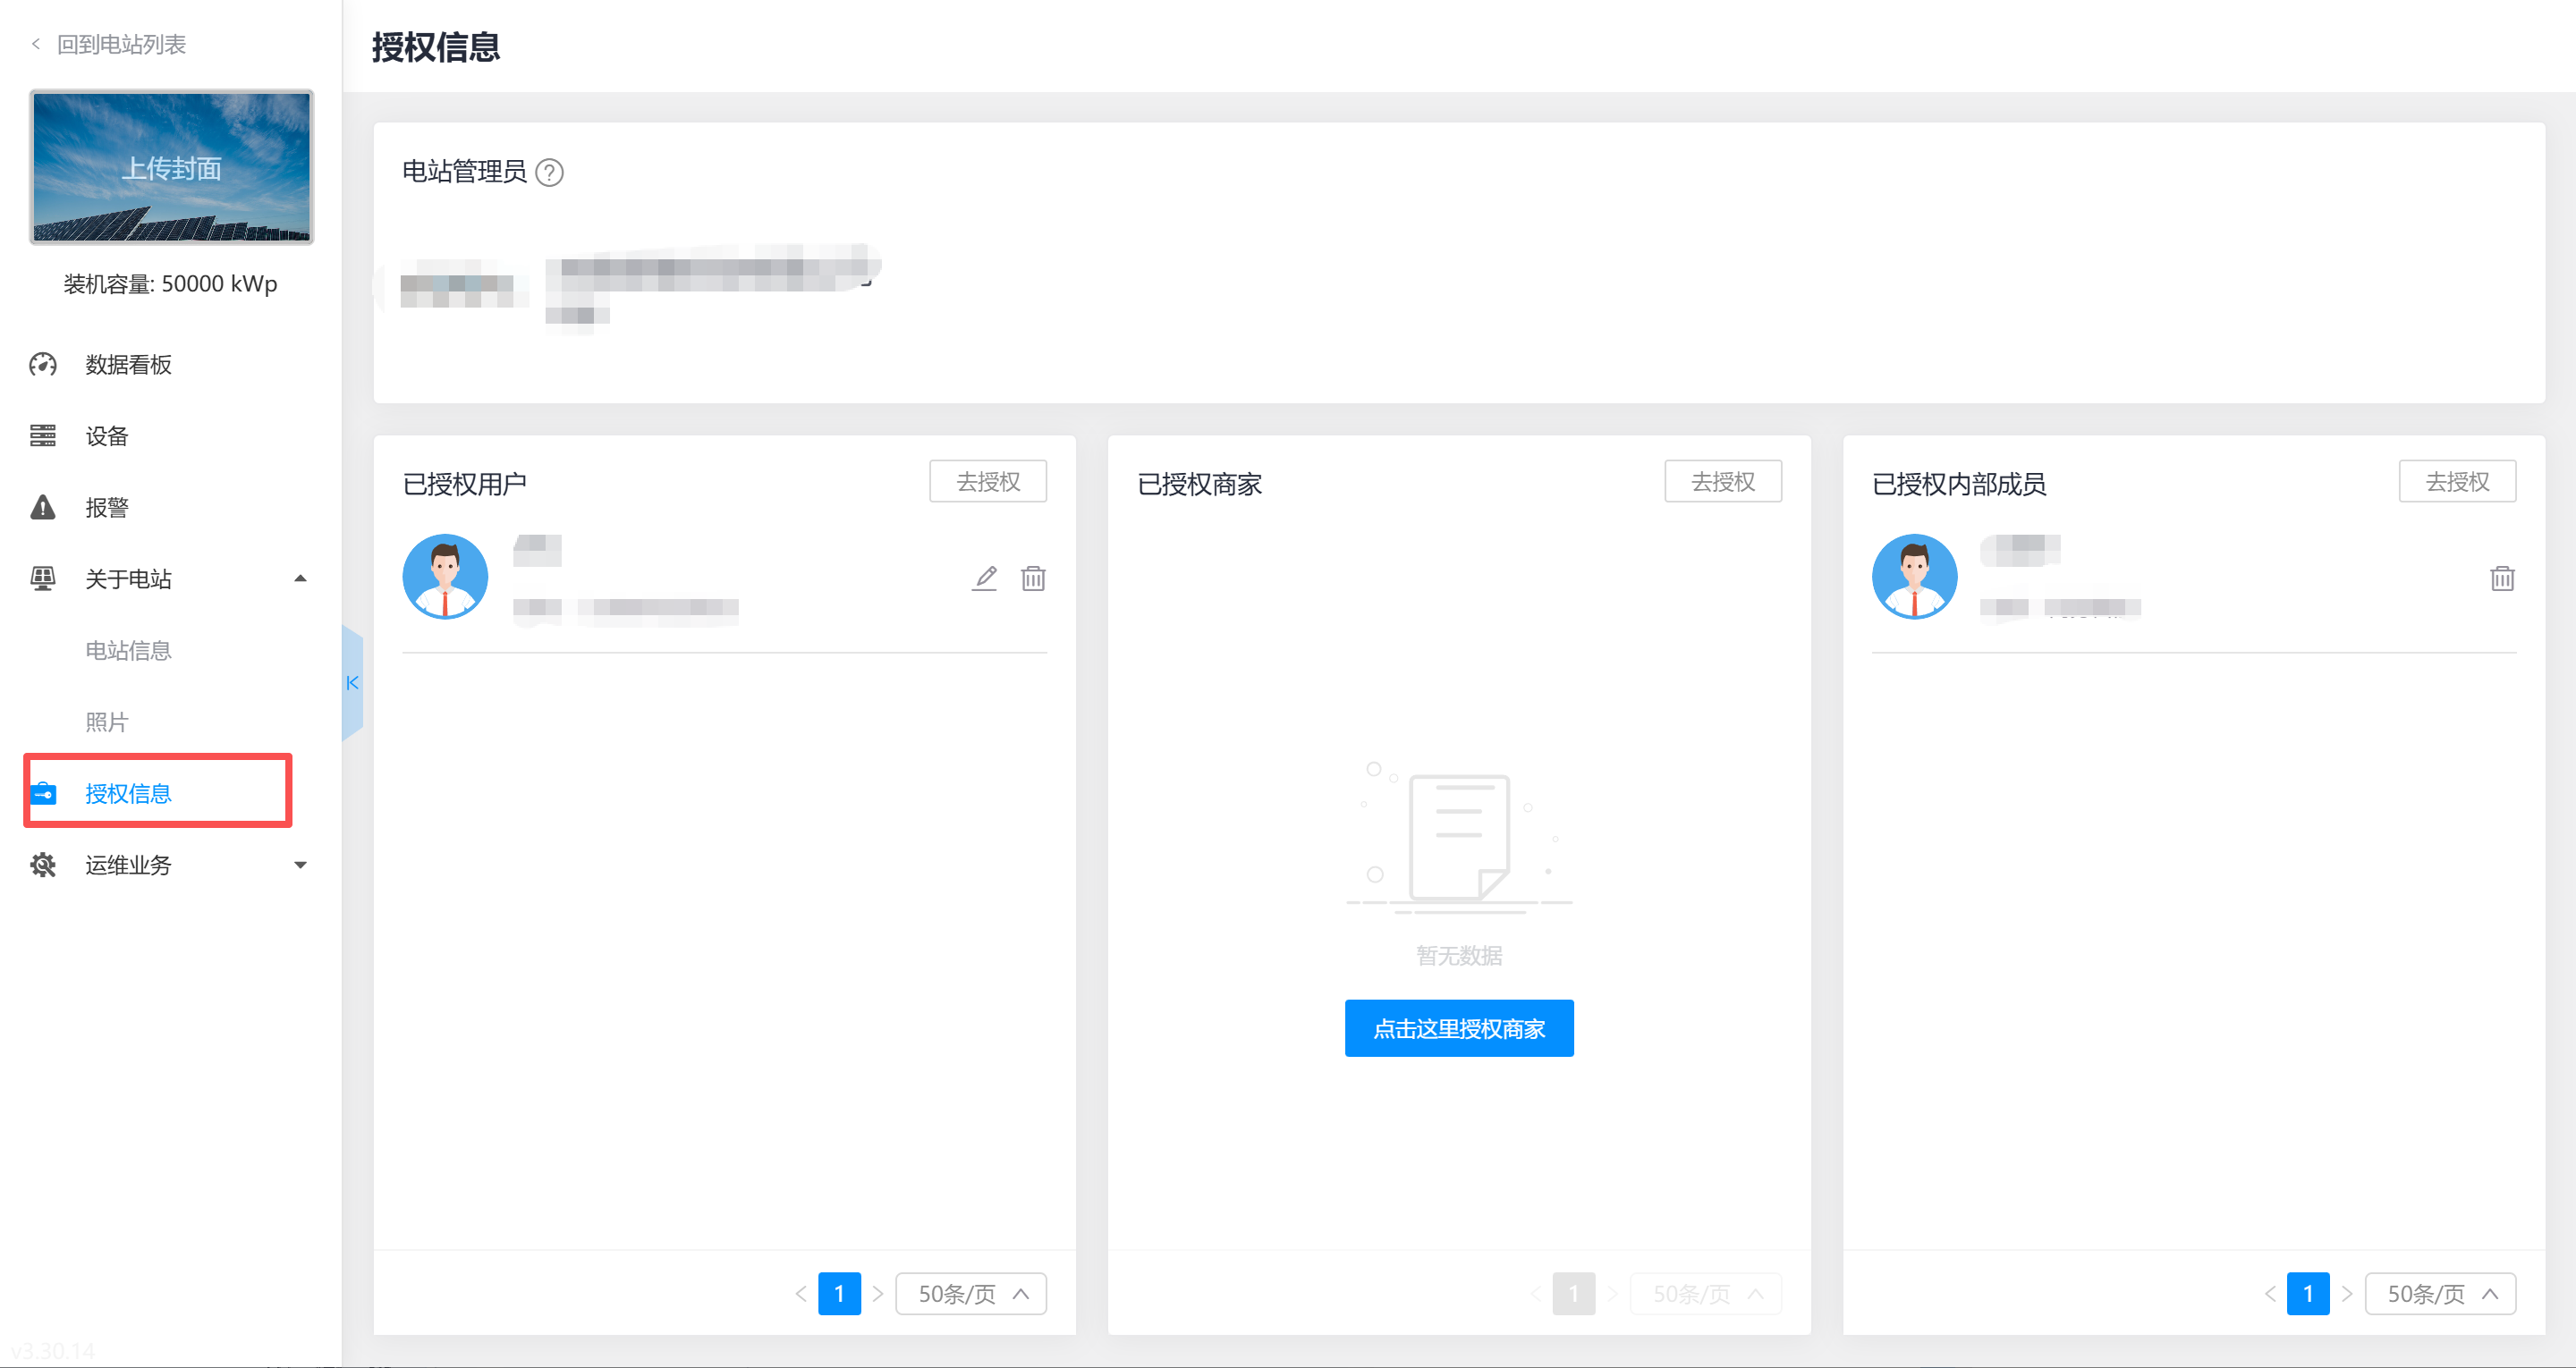This screenshot has height=1368, width=2576.
Task: Open 50条/页 dropdown under 已授权内部成员
Action: point(2440,1294)
